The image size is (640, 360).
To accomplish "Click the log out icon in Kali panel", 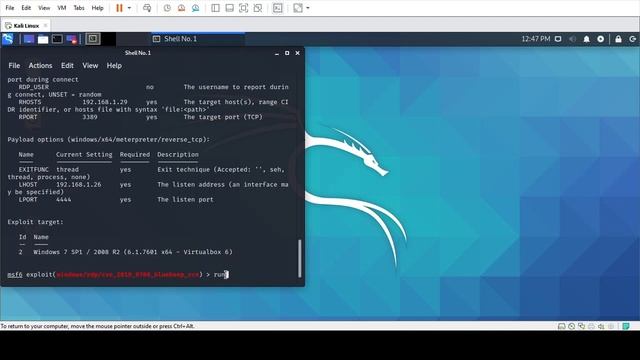I will pyautogui.click(x=633, y=39).
